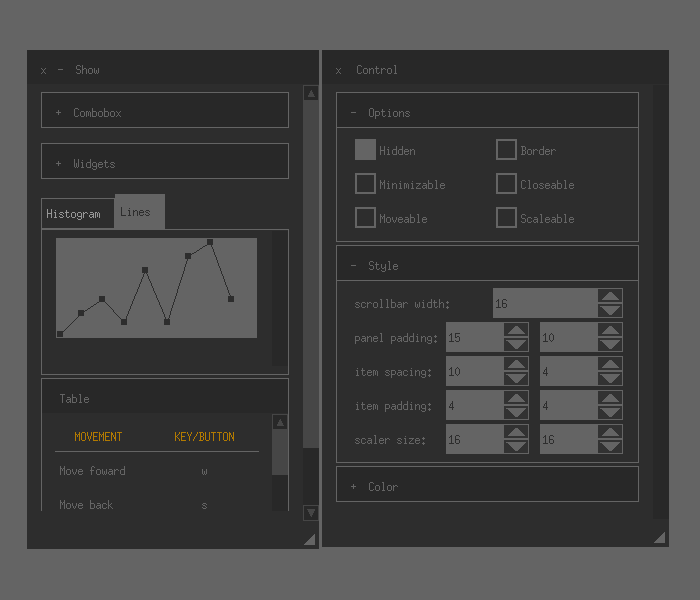Click the MOVEMENT column header
700x600 pixels.
(x=98, y=437)
